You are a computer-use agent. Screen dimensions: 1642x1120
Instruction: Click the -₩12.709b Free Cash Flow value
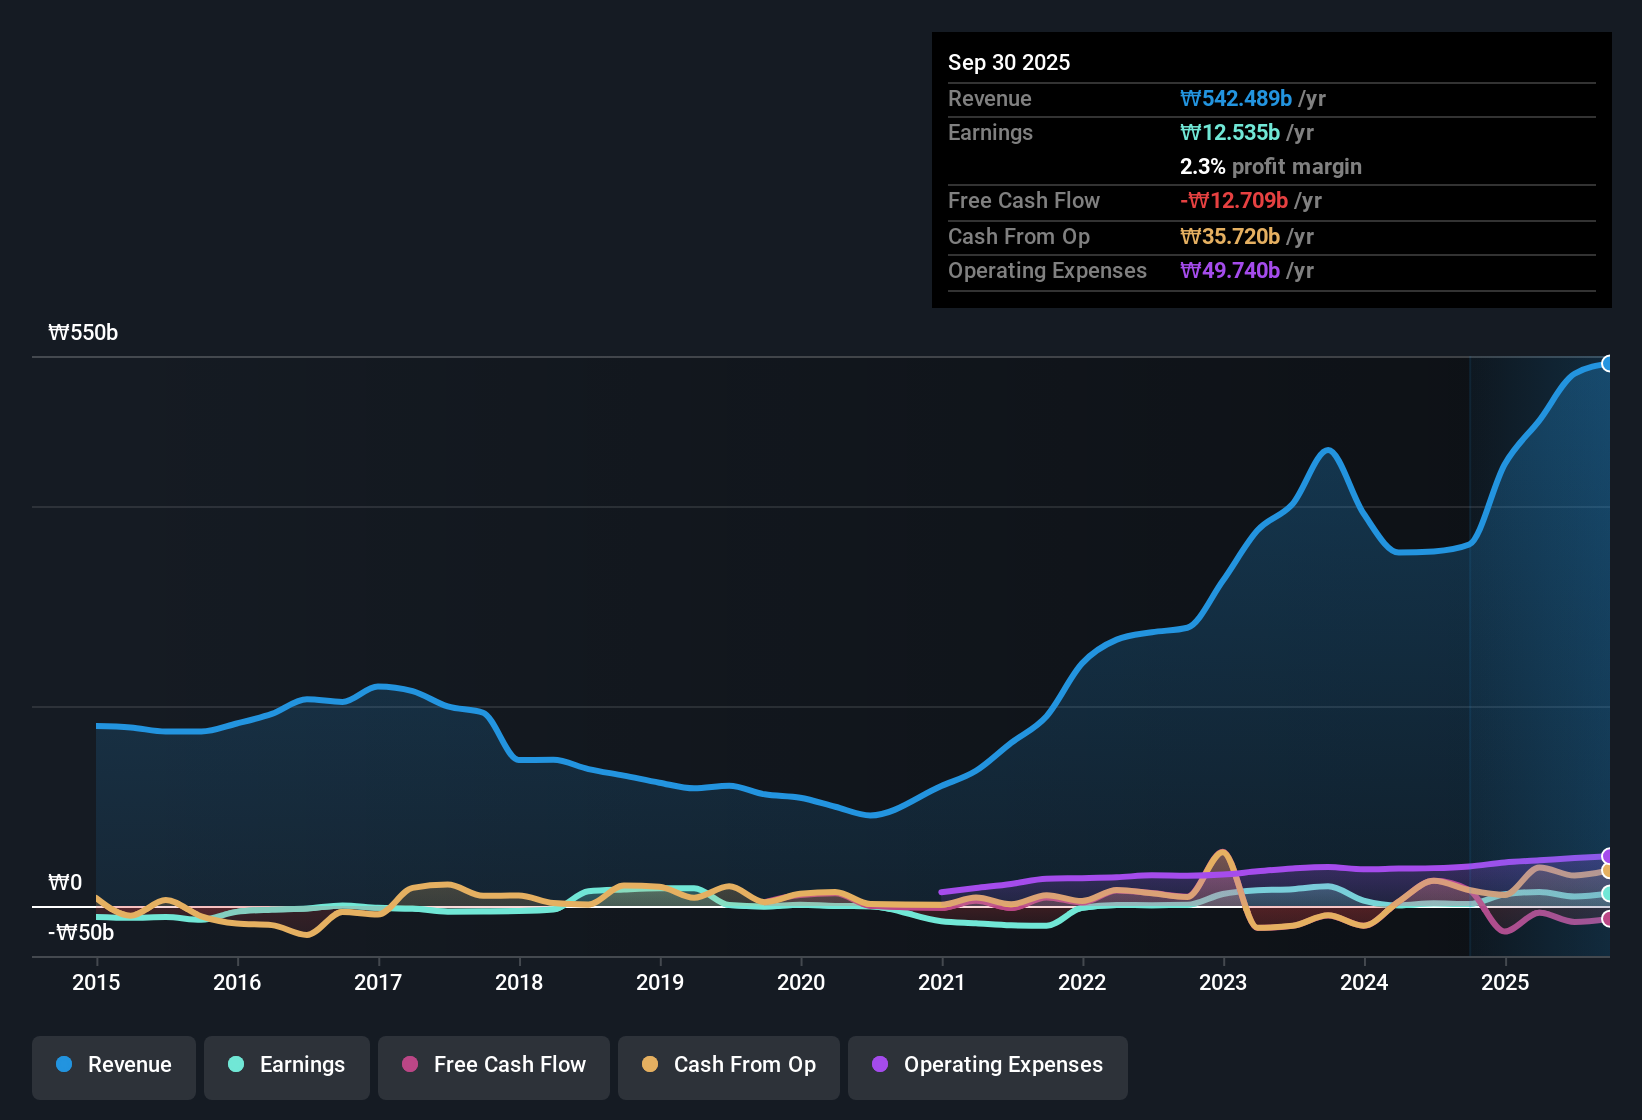[1234, 200]
